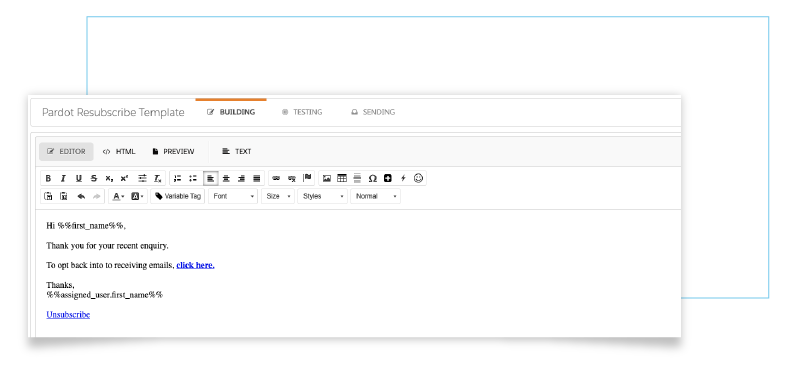Open the Normal paragraph format dropdown

click(x=376, y=197)
